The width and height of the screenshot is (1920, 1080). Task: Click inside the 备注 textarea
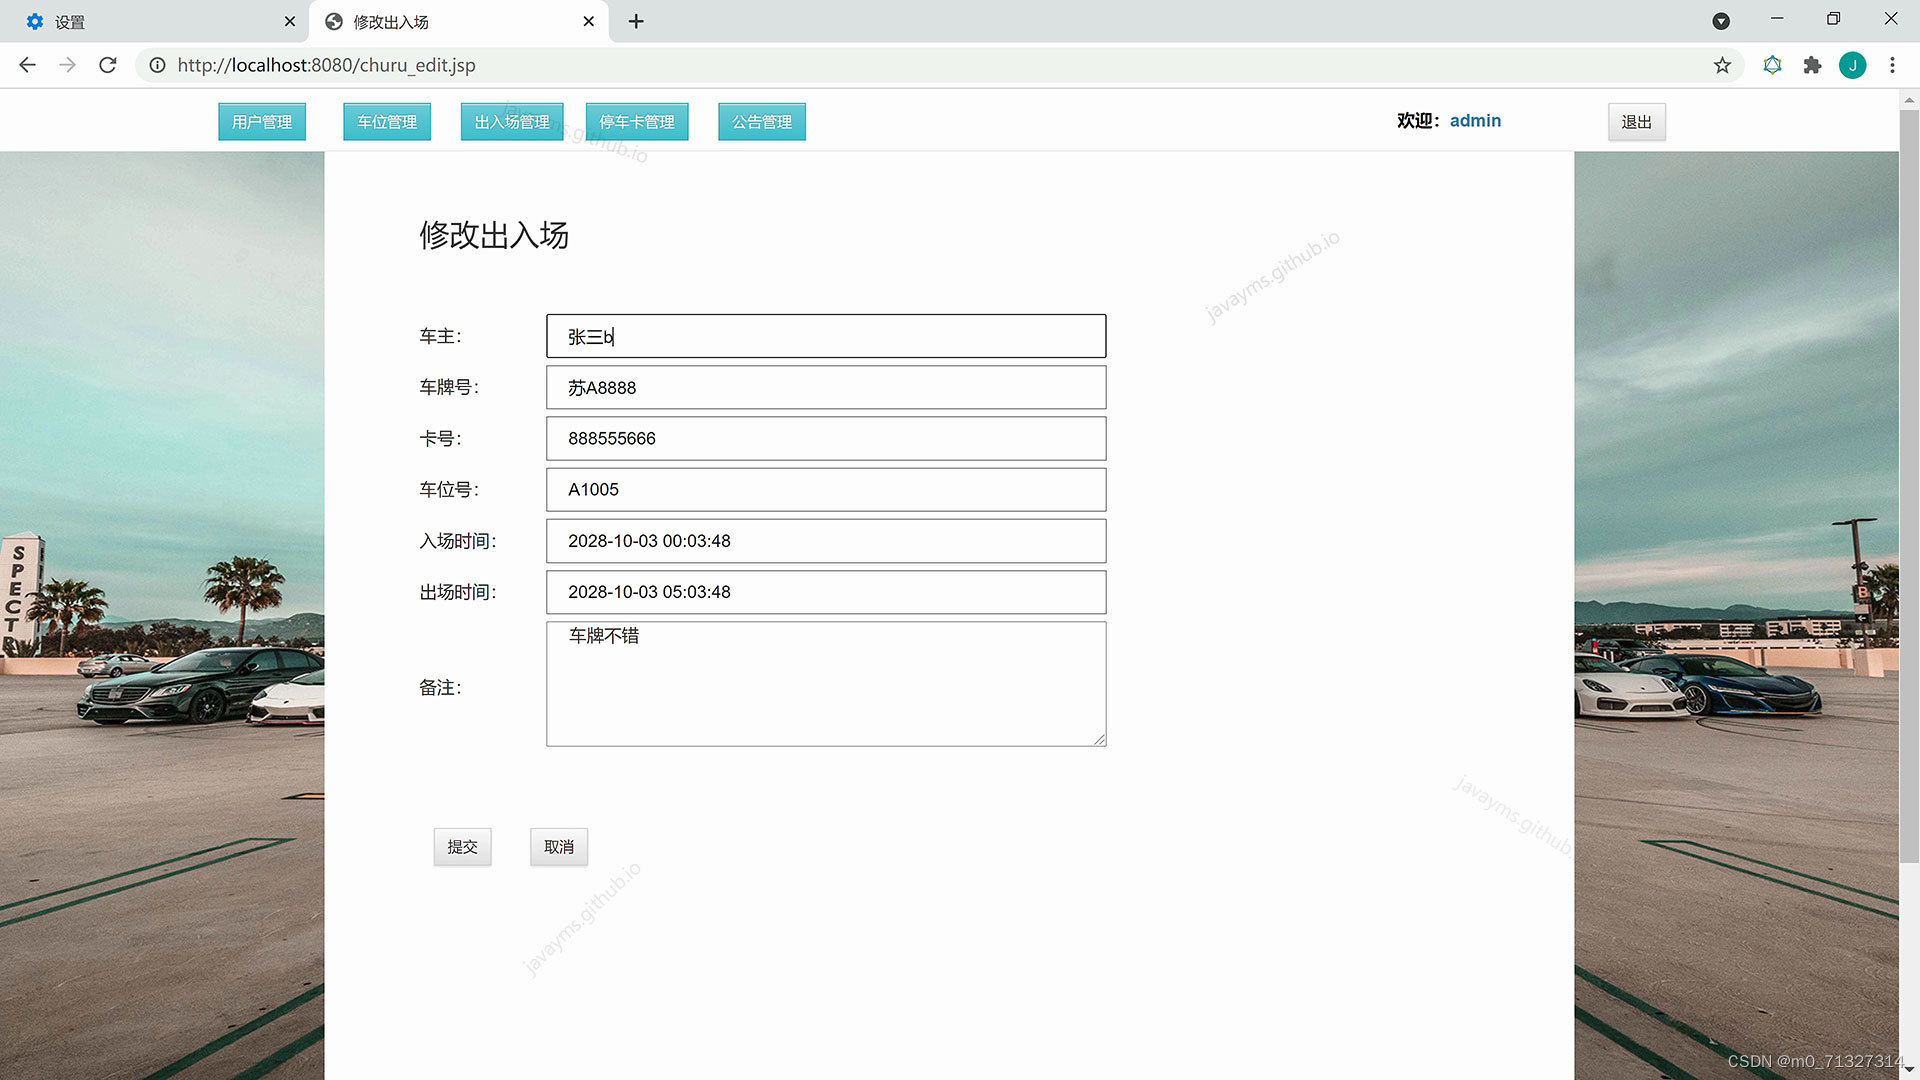coord(826,684)
